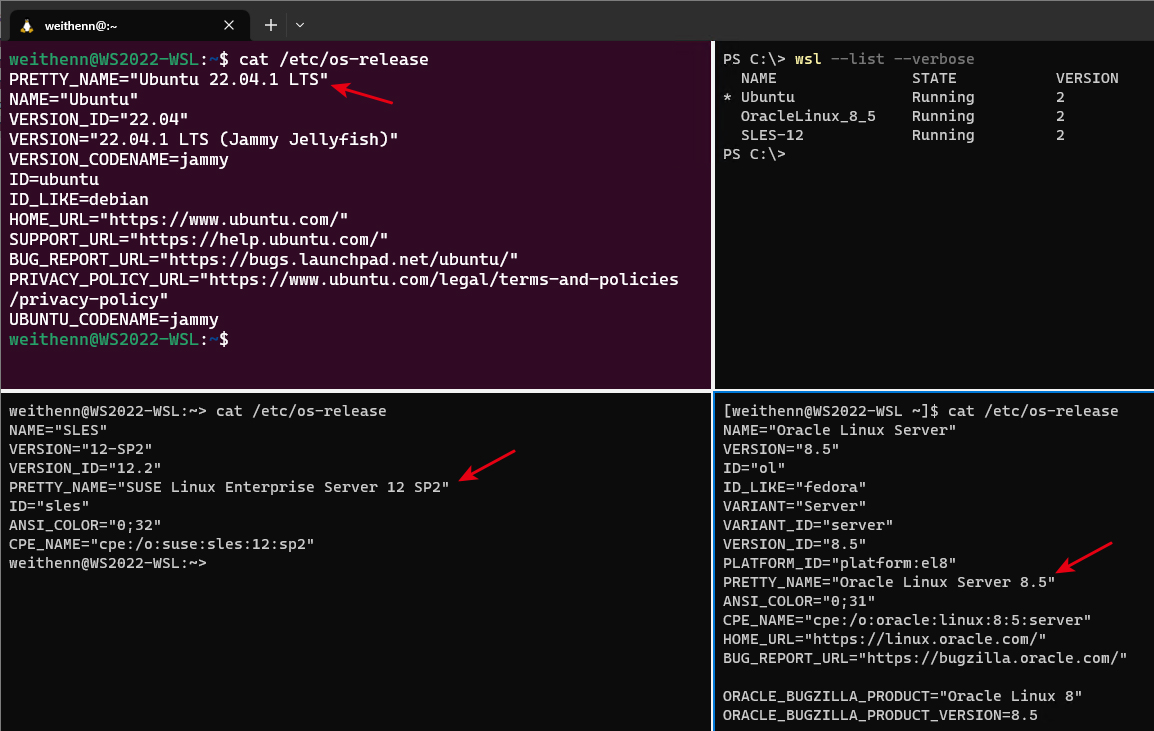The image size is (1154, 731).
Task: Select the ORACLE_BUGZILLA_PRODUCT="Oracle Linux 8" line
Action: [x=903, y=696]
